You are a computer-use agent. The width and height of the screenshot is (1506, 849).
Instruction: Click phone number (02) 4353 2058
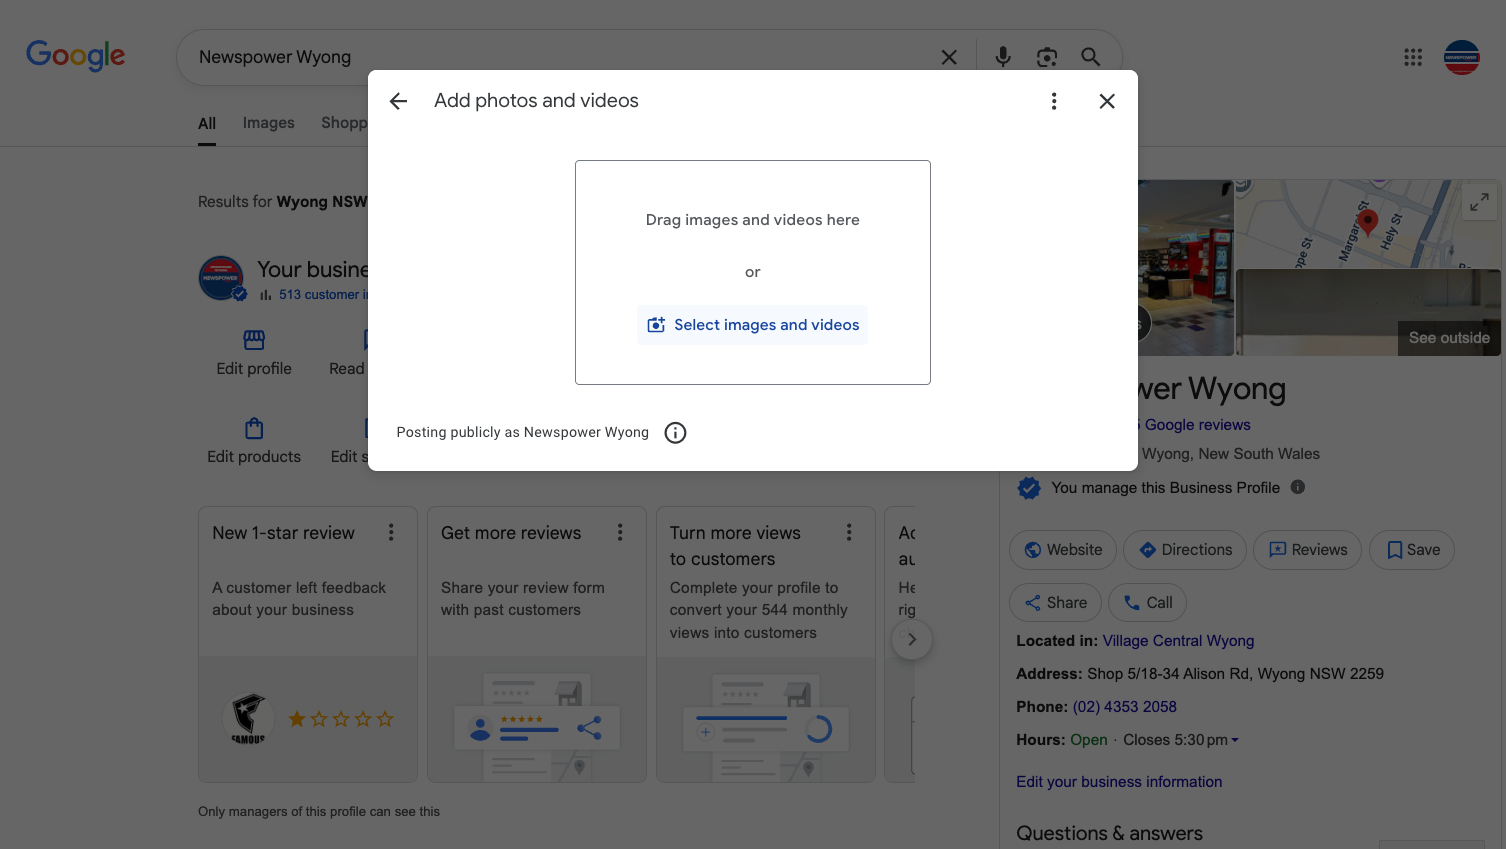click(1125, 707)
